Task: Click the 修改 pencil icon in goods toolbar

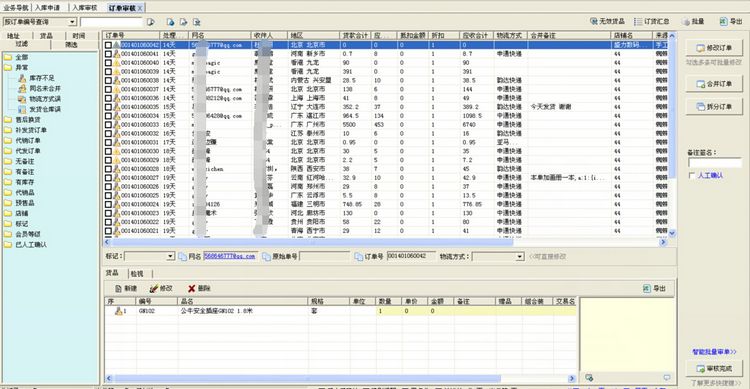Action: coord(154,289)
